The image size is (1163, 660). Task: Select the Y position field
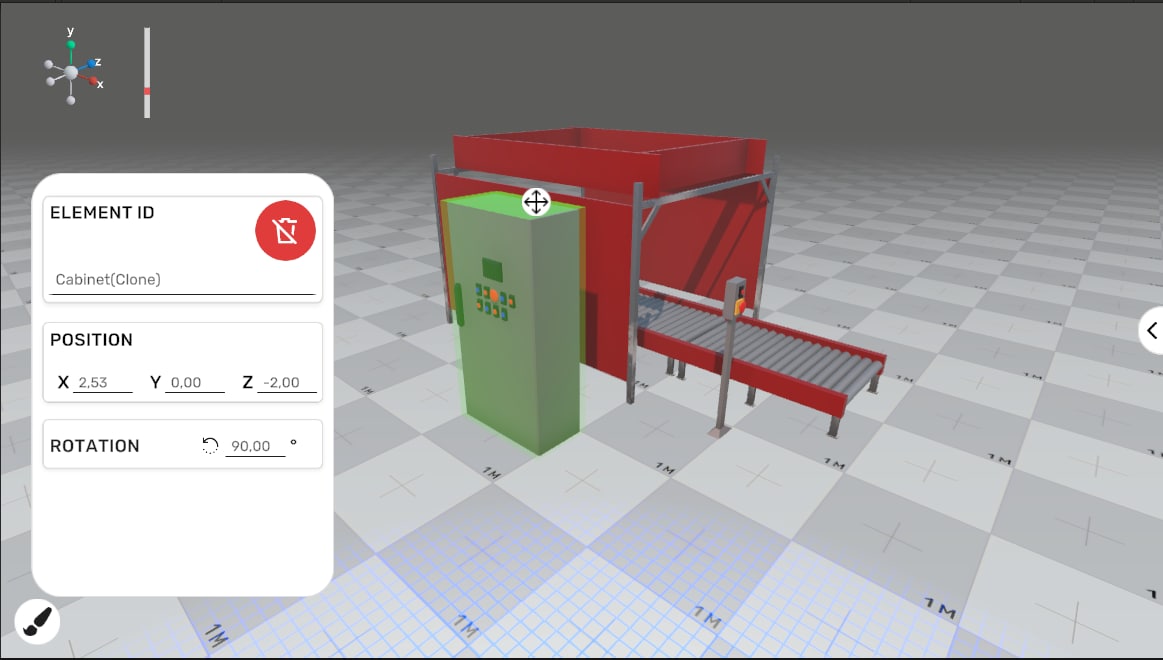pyautogui.click(x=195, y=383)
